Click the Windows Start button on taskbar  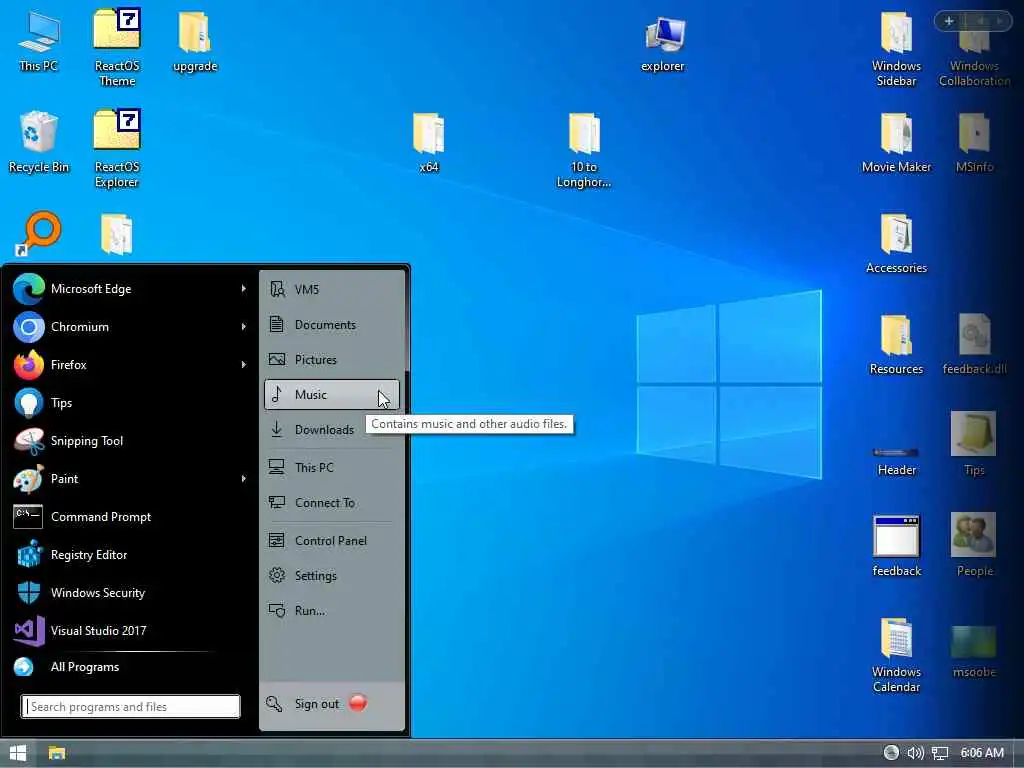[18, 753]
